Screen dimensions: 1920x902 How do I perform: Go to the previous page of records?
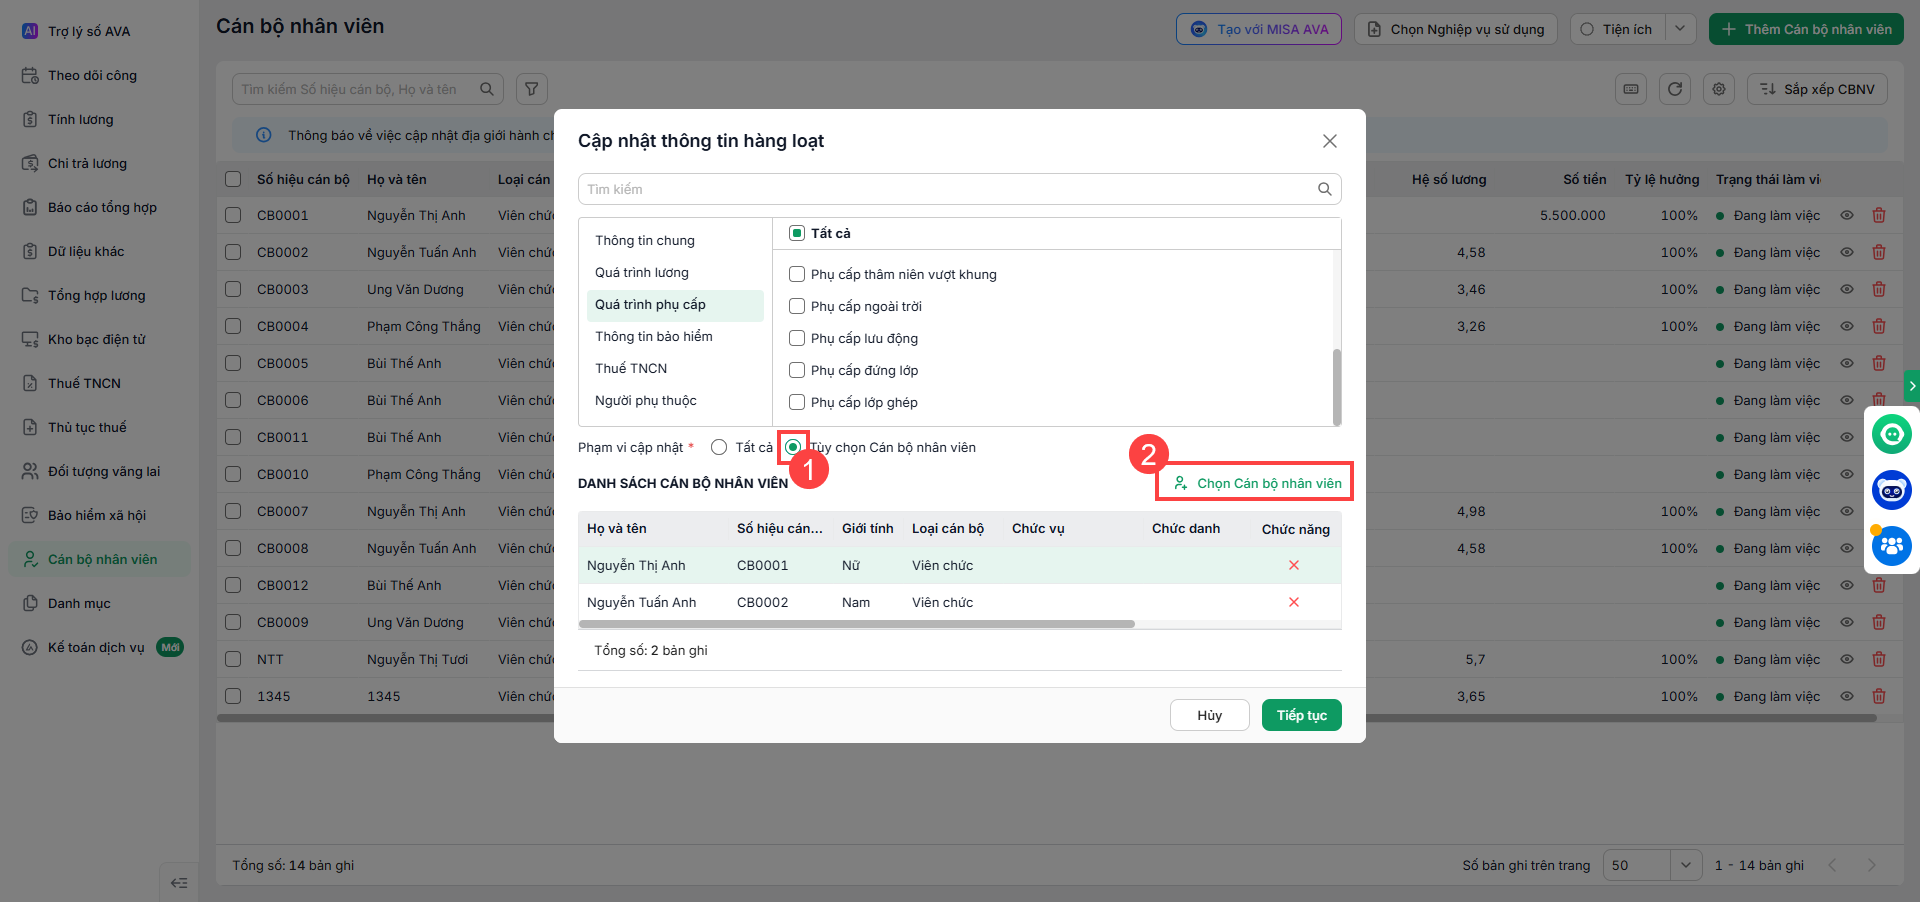pyautogui.click(x=1833, y=865)
